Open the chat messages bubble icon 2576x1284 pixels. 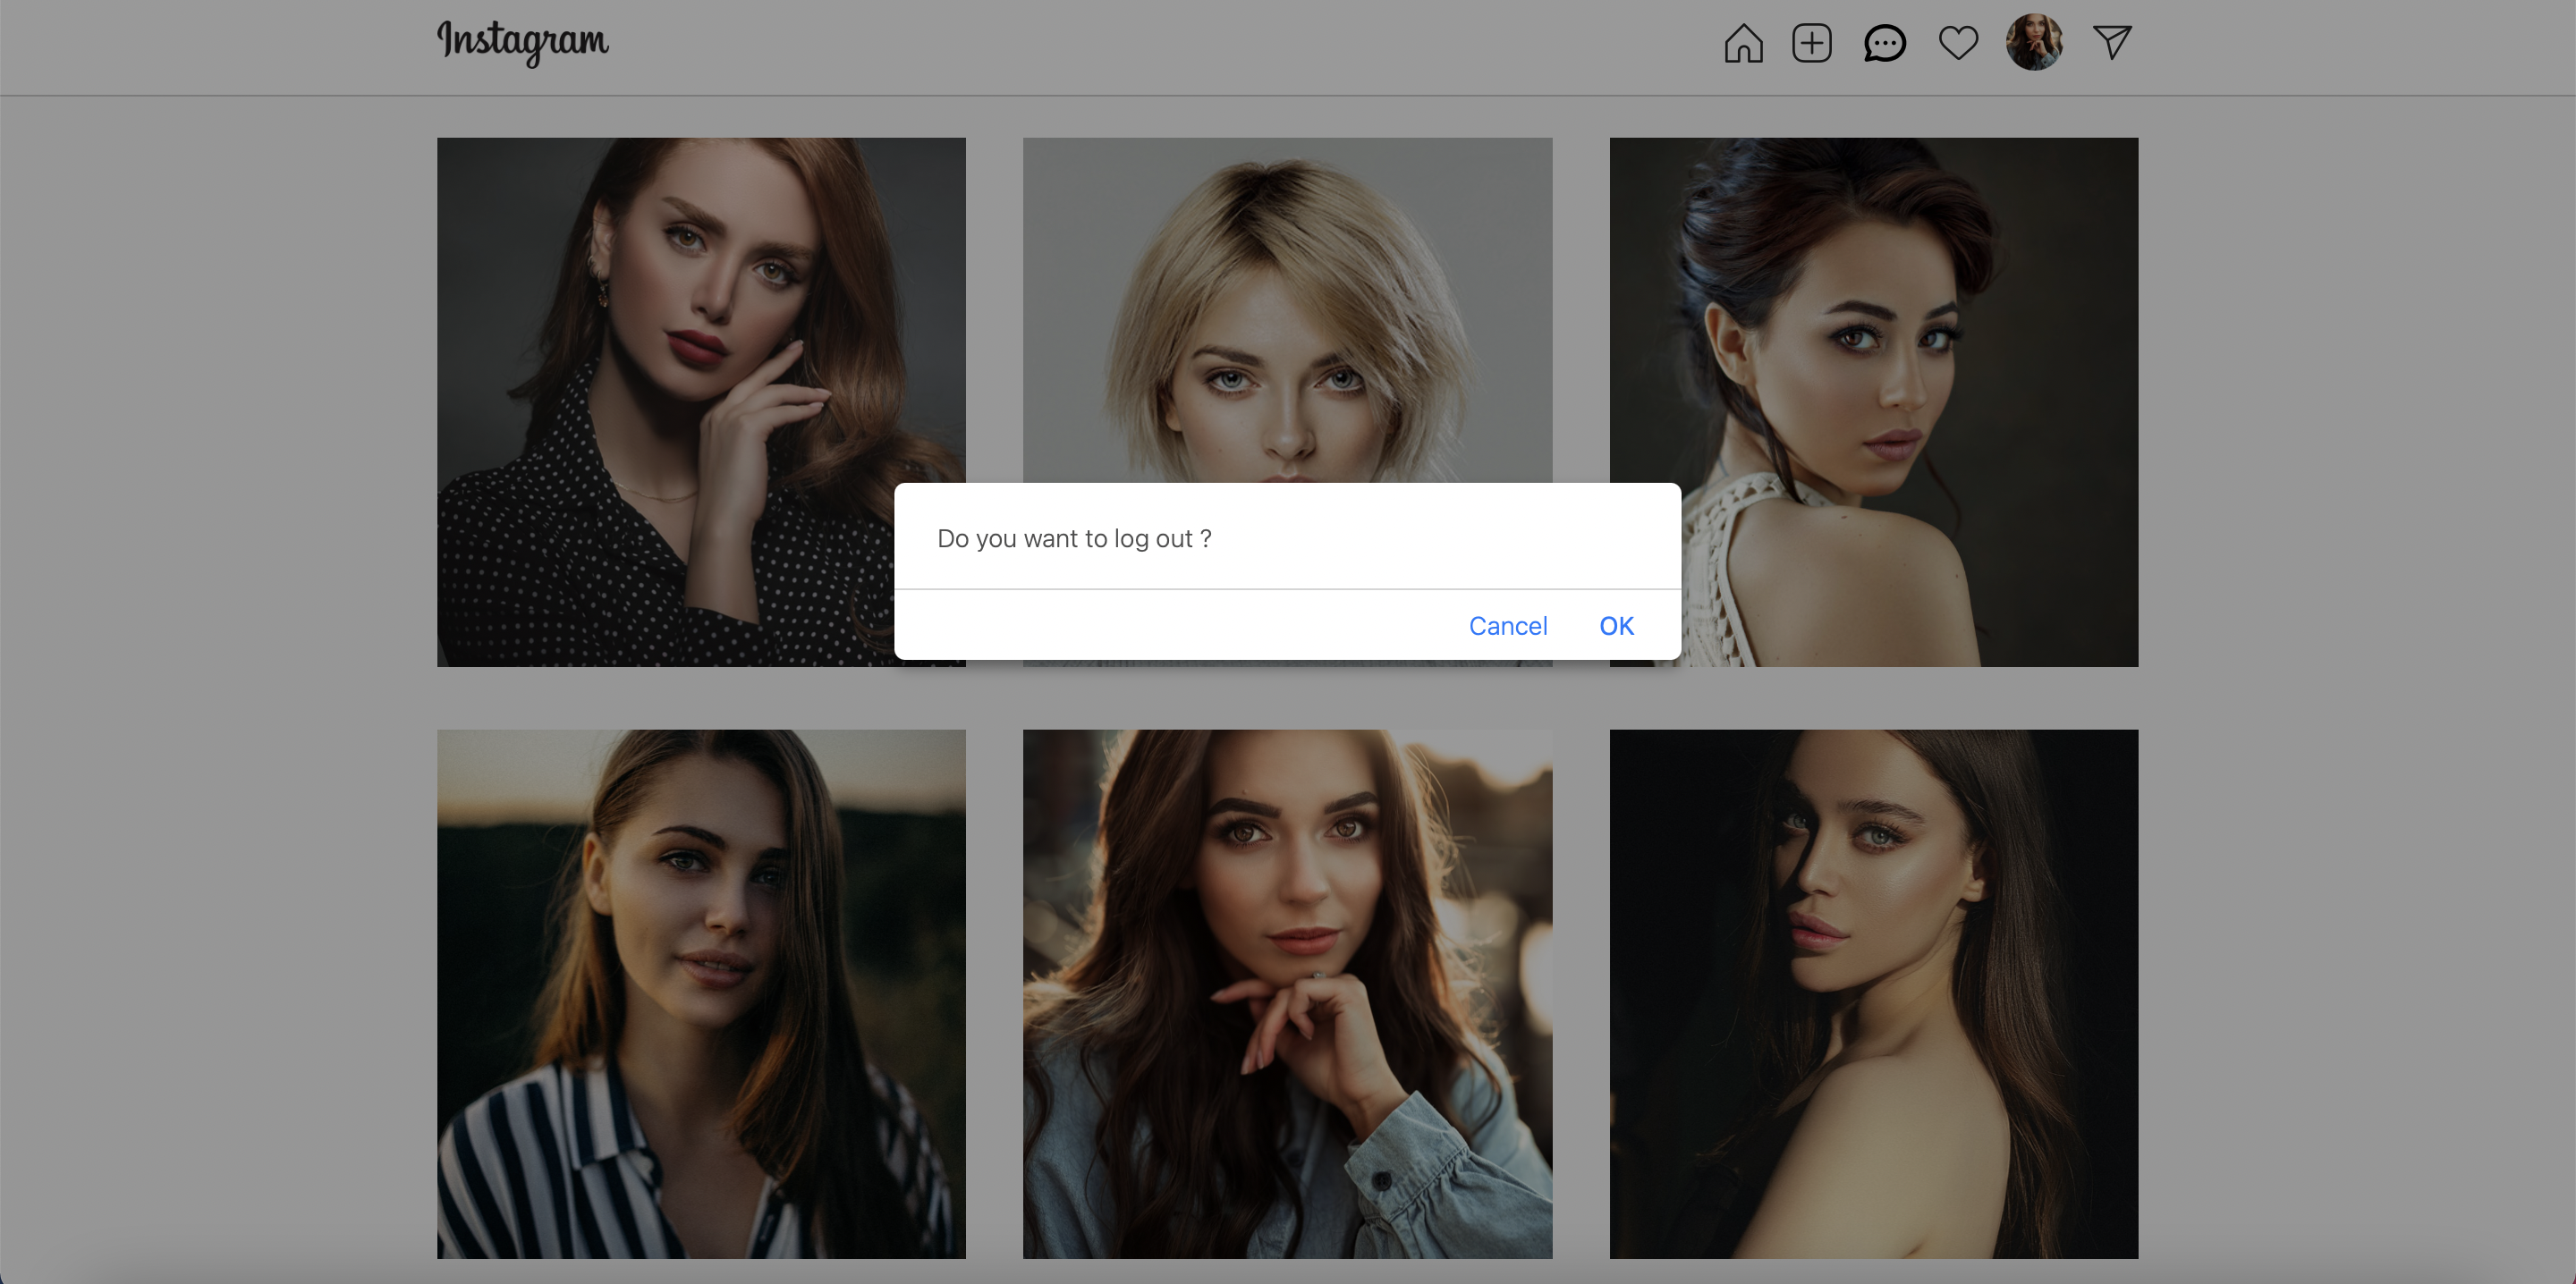(1884, 43)
